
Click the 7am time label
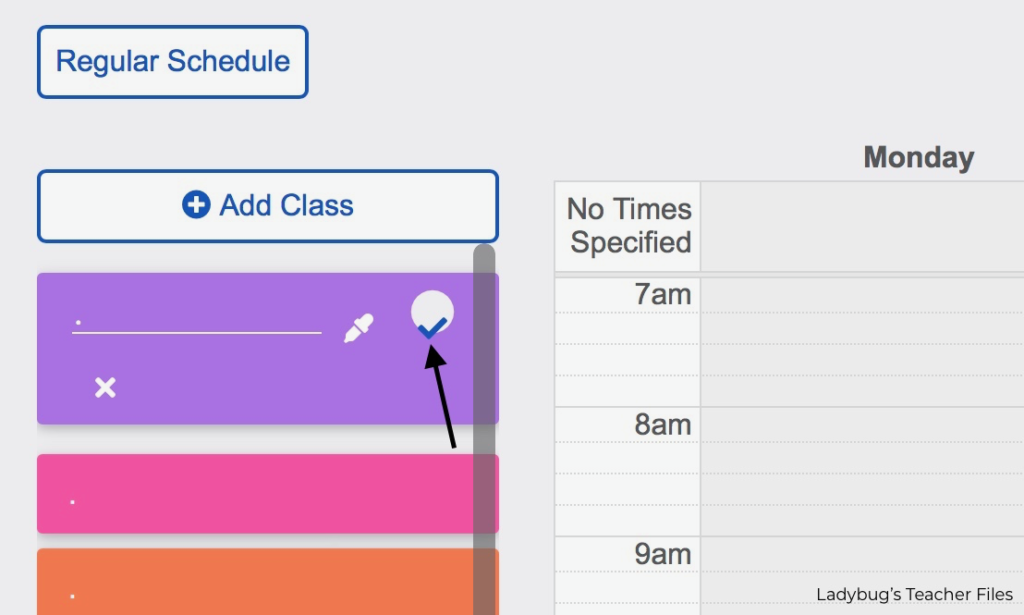point(662,294)
